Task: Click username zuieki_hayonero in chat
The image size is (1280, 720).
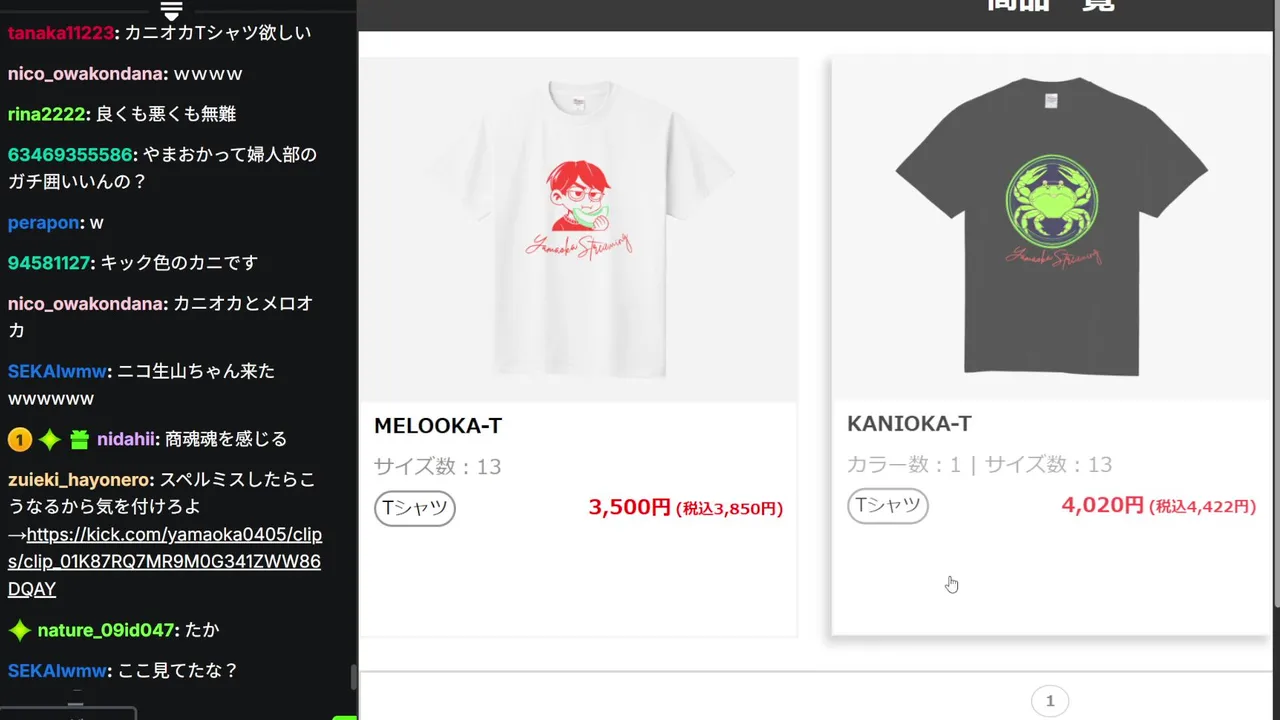Action: click(81, 480)
